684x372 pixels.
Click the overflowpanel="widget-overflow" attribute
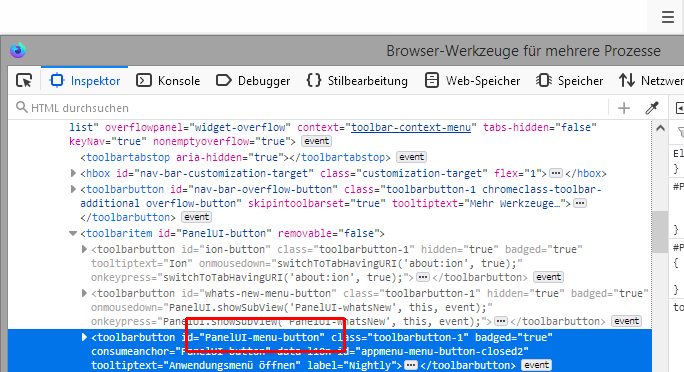click(198, 127)
